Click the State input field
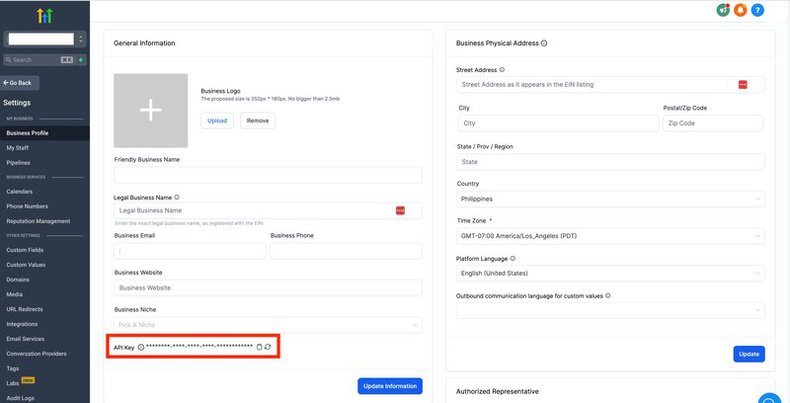The image size is (790, 403). (x=610, y=162)
